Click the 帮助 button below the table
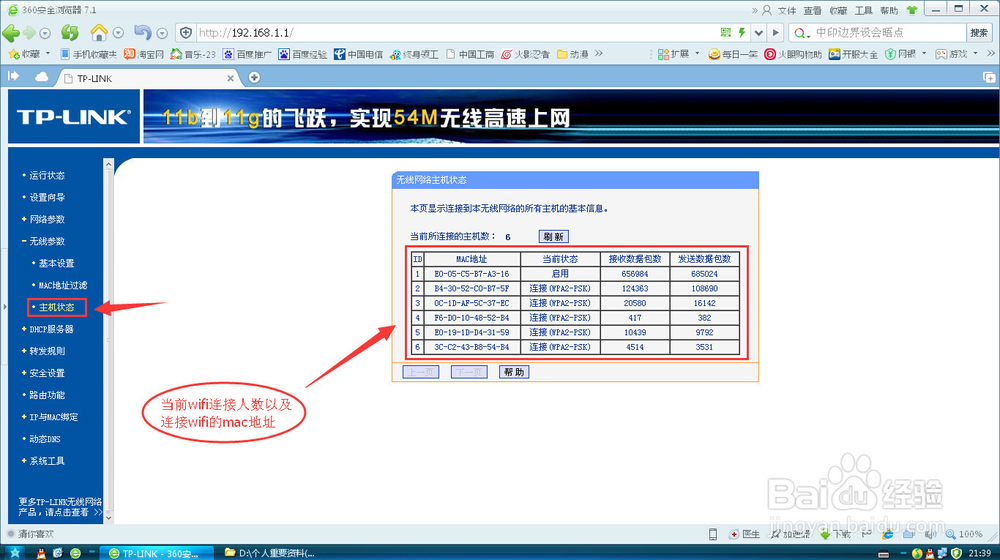The width and height of the screenshot is (1000, 560). coord(514,372)
